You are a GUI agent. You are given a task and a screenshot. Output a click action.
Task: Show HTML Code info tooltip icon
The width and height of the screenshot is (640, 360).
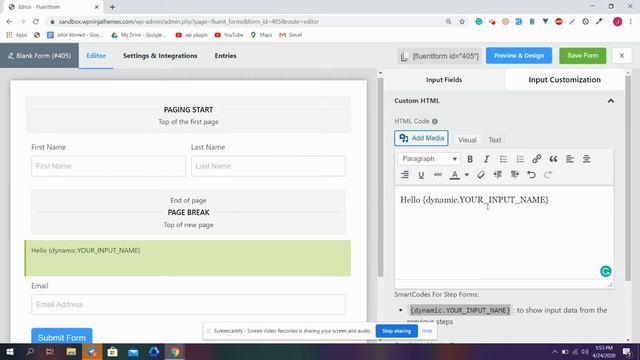click(435, 121)
